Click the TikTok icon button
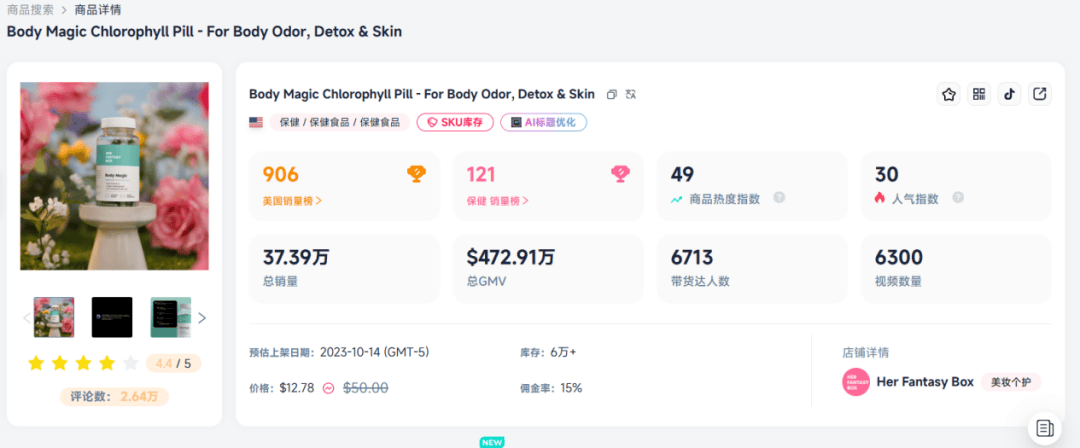Screen dimensions: 1080x448 click(1009, 94)
